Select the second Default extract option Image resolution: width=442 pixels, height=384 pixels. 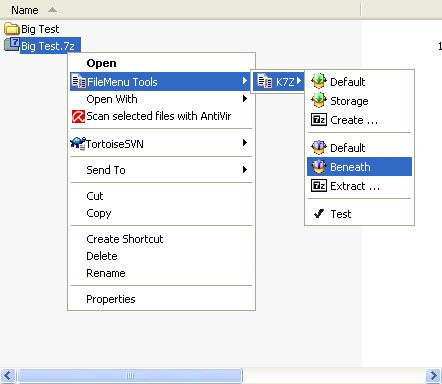coord(359,148)
